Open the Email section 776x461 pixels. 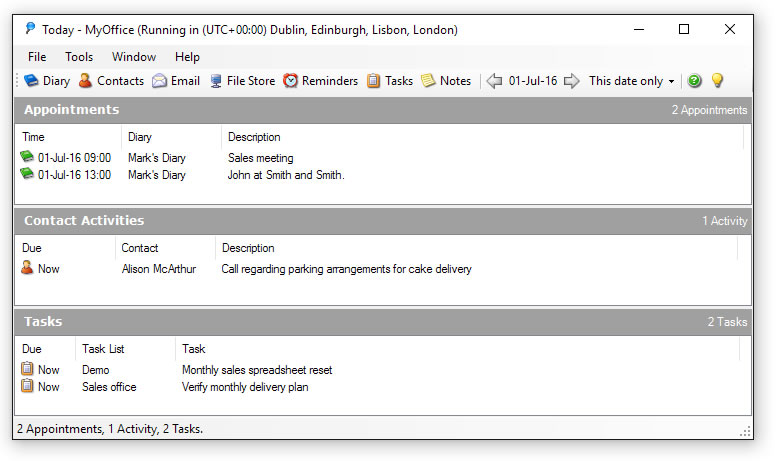tap(176, 81)
